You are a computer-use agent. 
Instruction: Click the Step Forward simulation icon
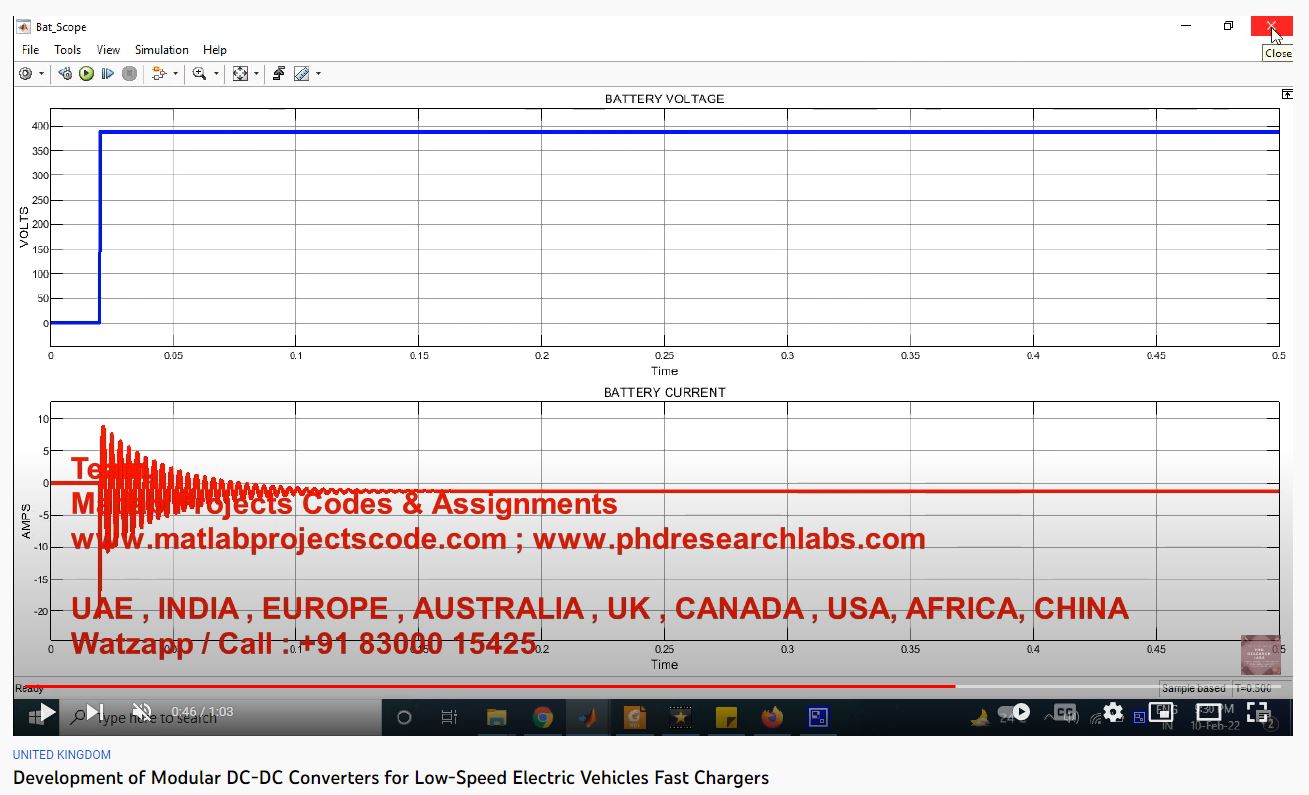[108, 74]
